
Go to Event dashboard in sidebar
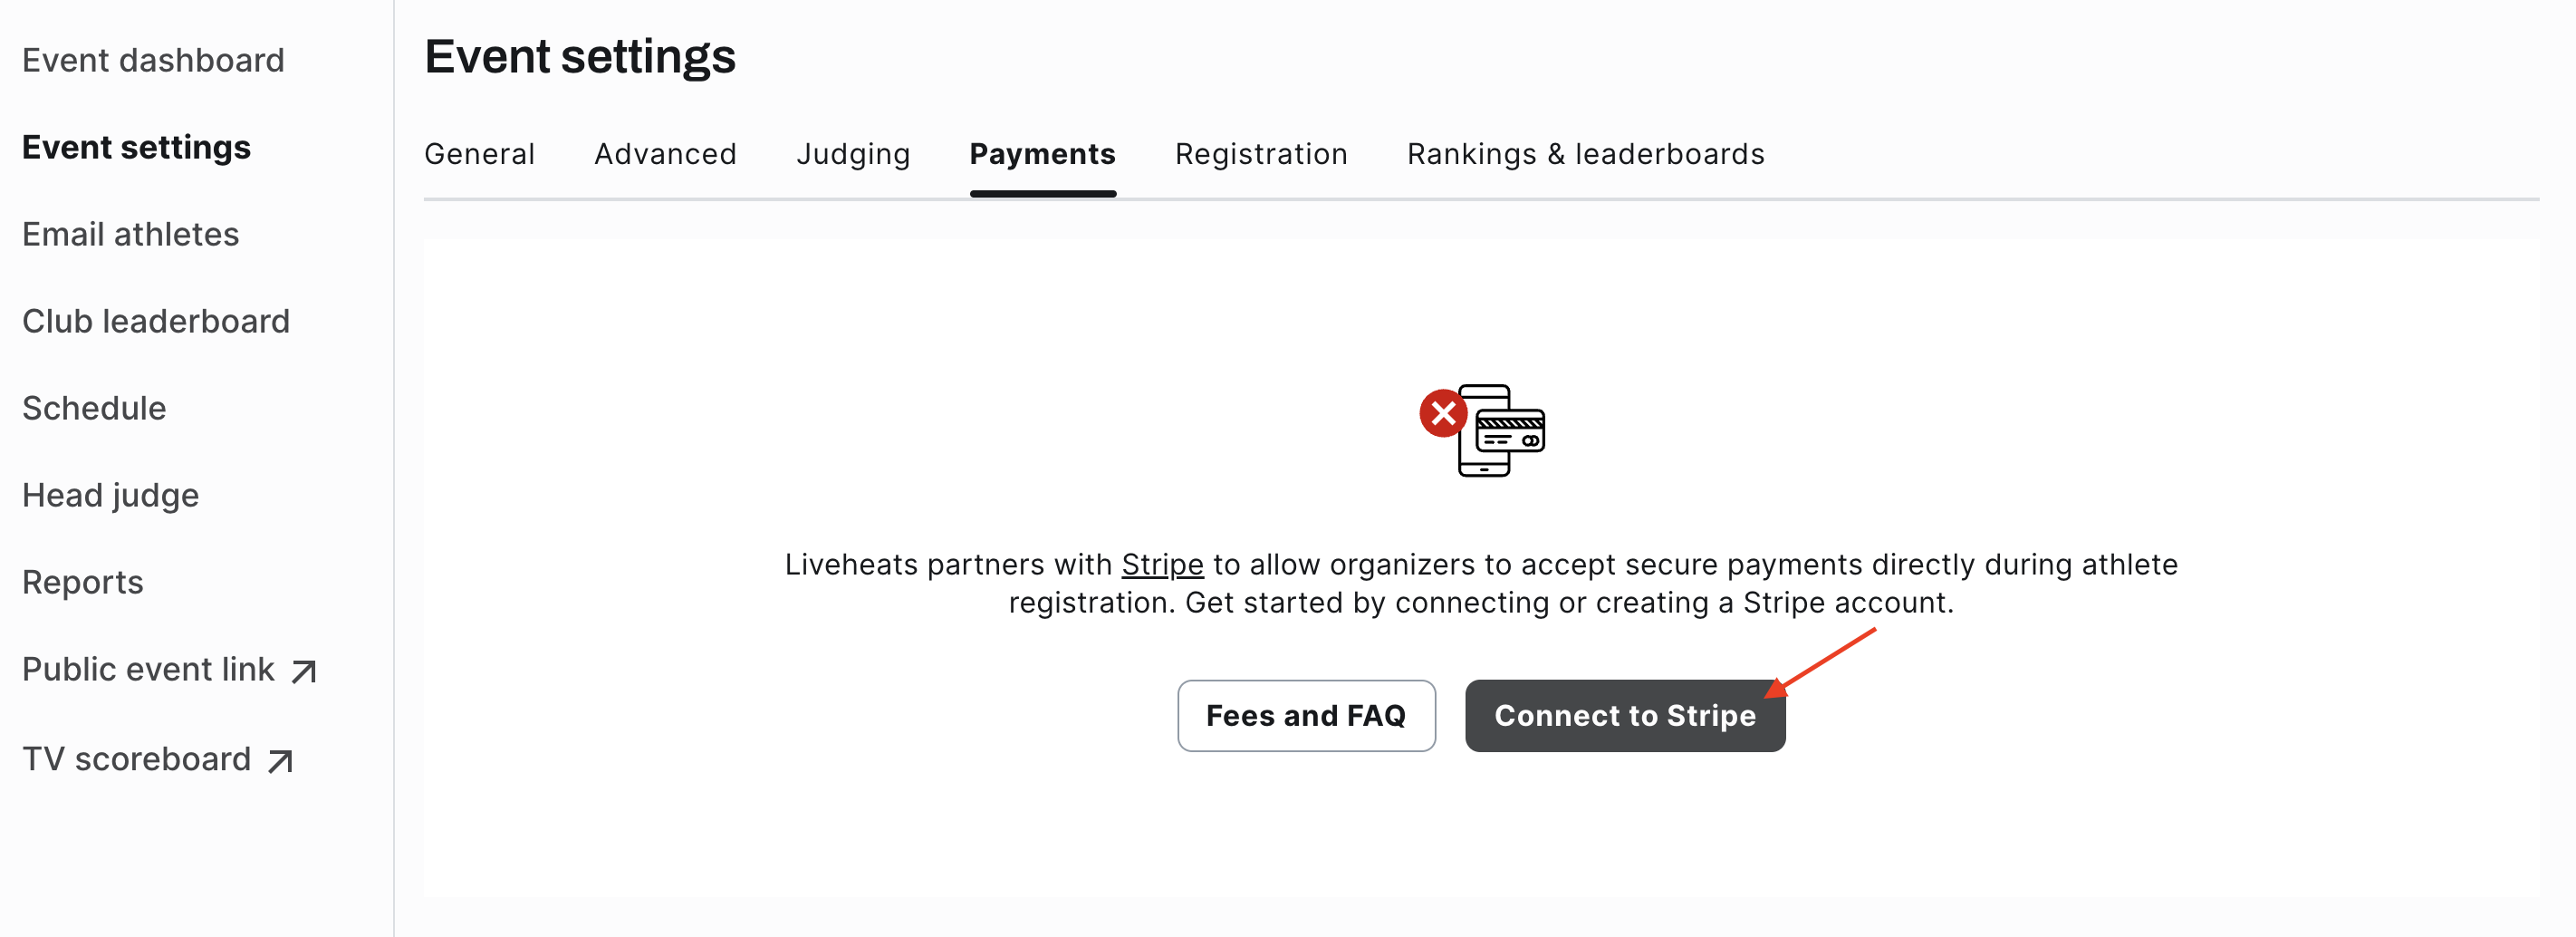tap(153, 60)
